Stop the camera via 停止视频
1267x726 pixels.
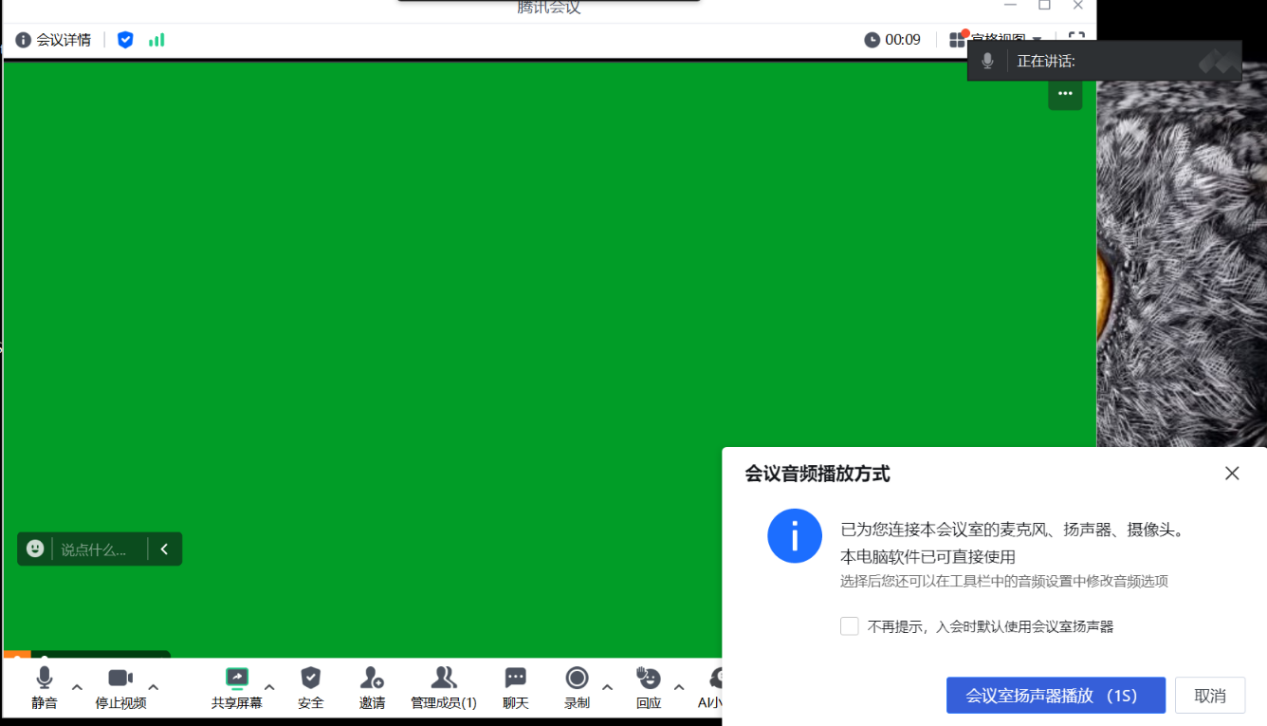pyautogui.click(x=121, y=687)
